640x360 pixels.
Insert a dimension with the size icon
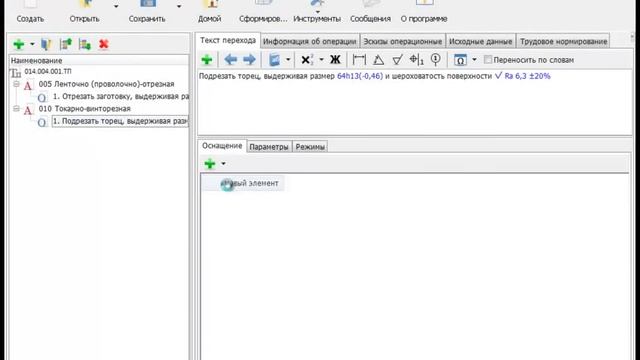tap(359, 60)
